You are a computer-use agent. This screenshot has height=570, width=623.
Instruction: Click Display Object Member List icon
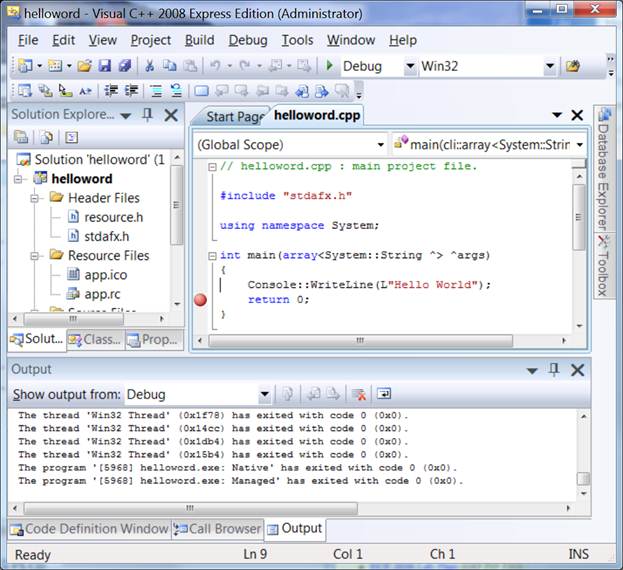coord(25,91)
